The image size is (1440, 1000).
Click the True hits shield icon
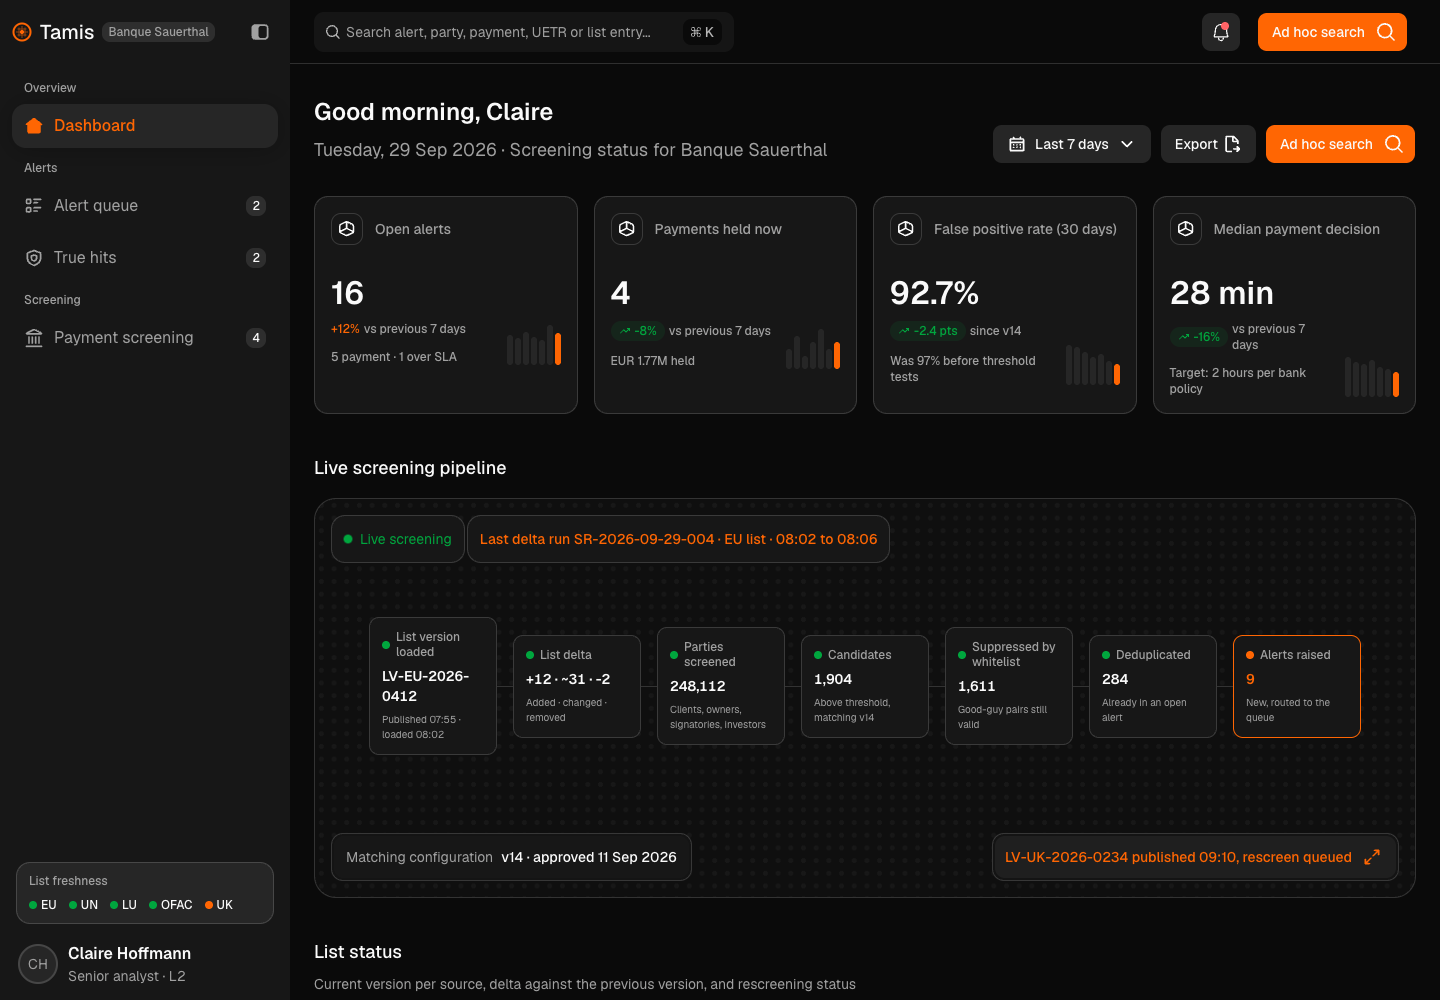tap(34, 258)
